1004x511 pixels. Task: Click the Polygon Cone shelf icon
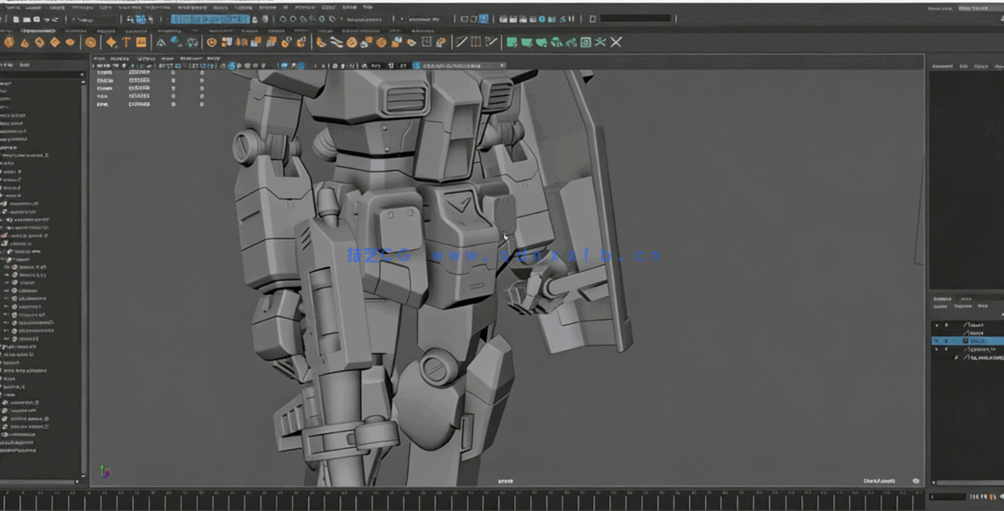(54, 42)
